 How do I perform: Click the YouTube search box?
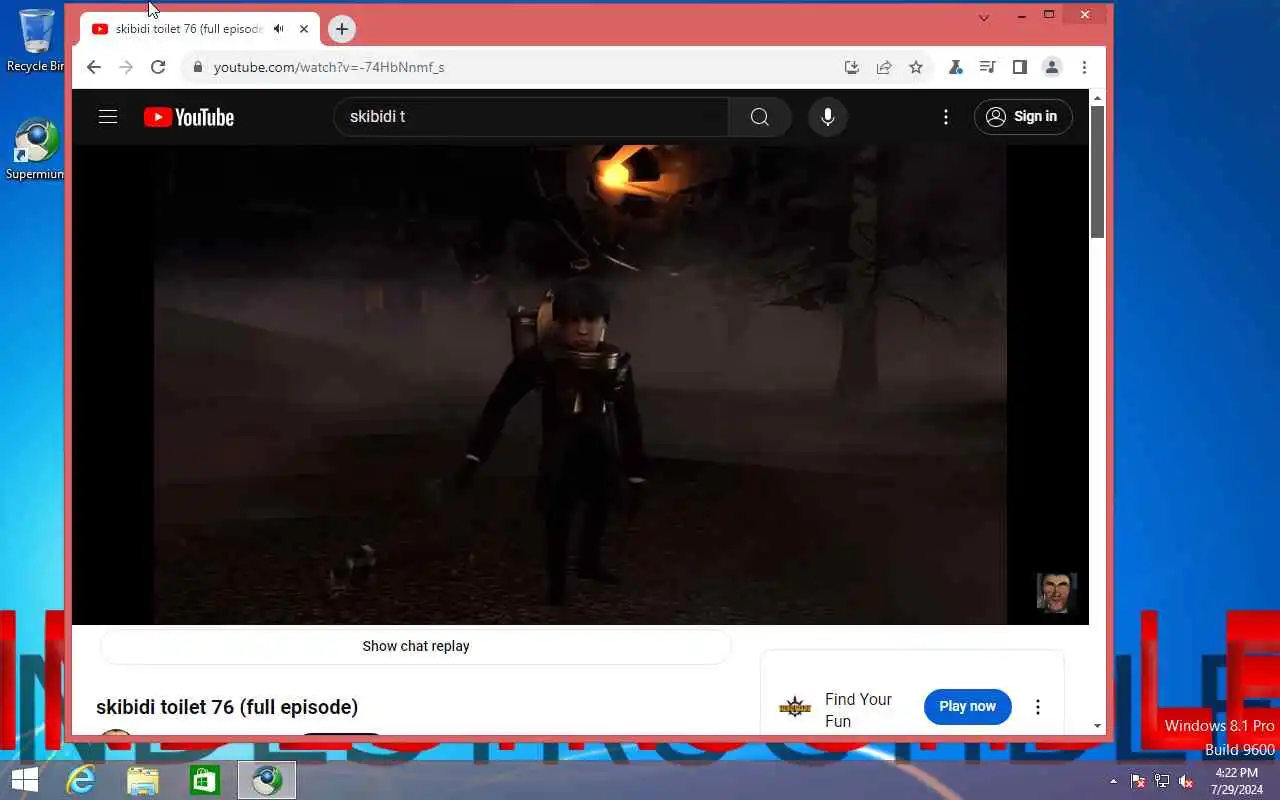click(x=530, y=117)
